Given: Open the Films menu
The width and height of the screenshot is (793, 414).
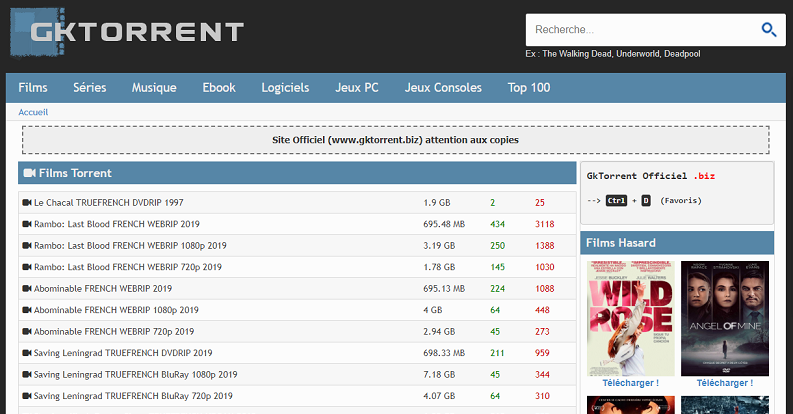Looking at the screenshot, I should pyautogui.click(x=33, y=87).
